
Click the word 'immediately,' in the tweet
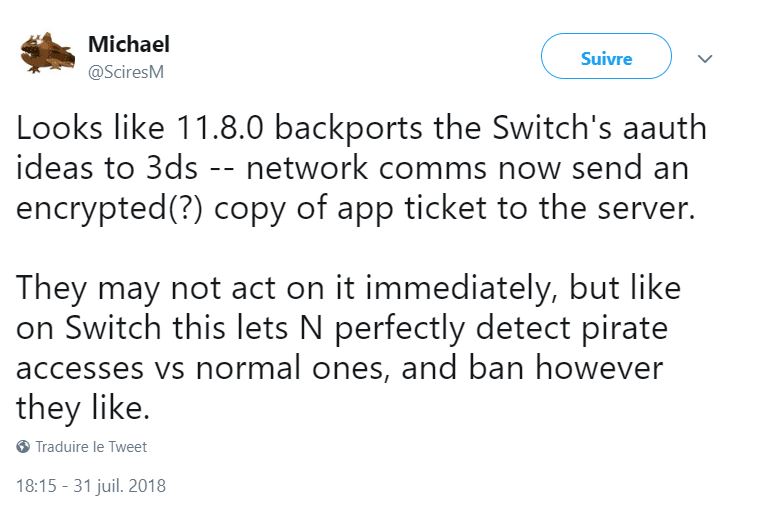459,288
